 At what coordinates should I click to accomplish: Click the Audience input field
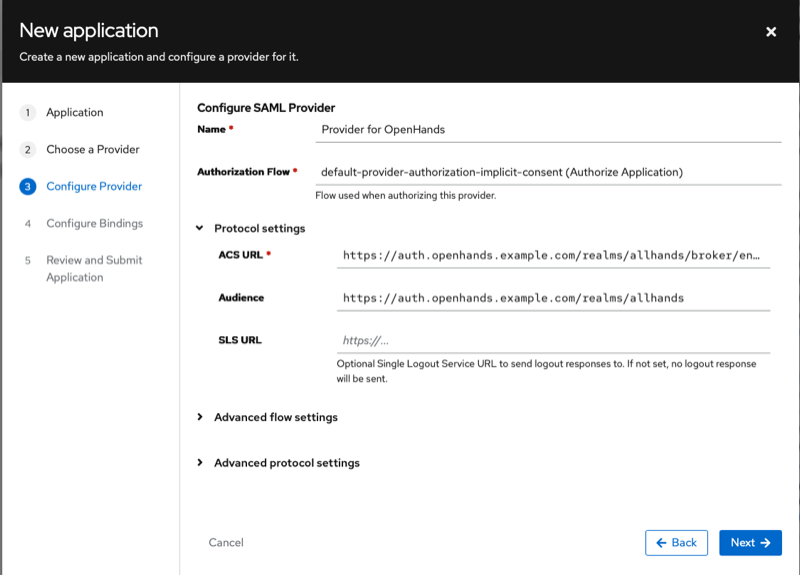tap(553, 298)
